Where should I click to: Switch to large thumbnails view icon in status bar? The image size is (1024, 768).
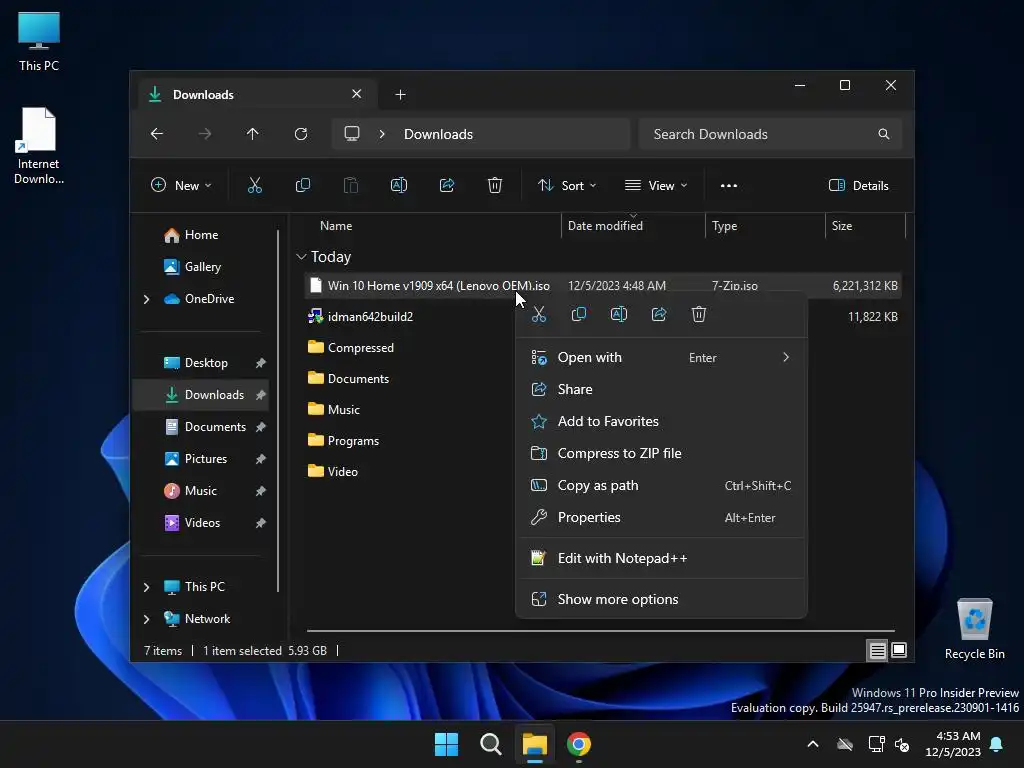tap(899, 650)
